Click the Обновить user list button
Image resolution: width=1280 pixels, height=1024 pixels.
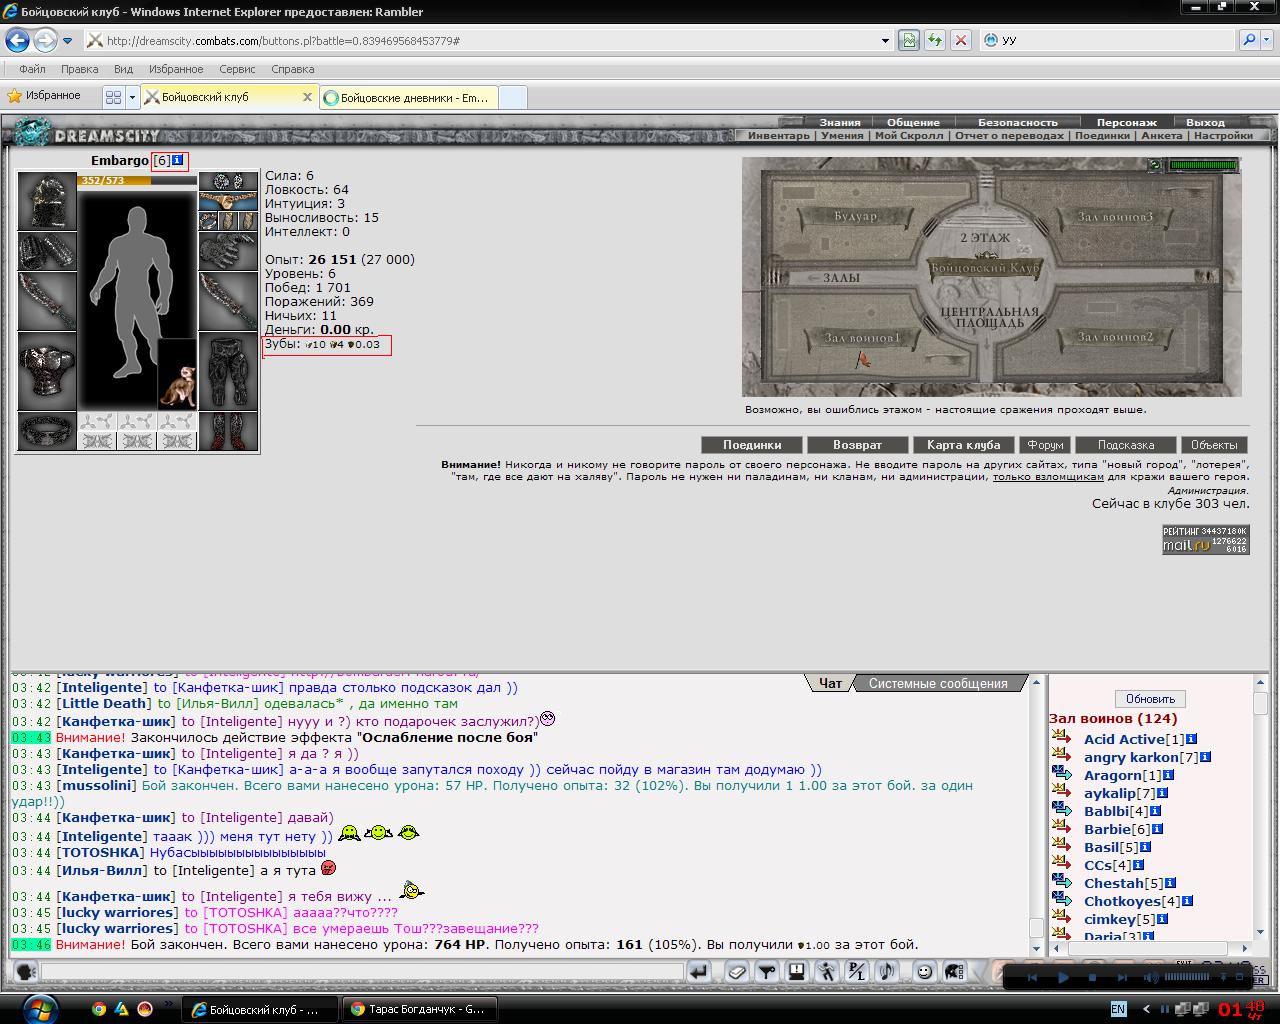1150,699
